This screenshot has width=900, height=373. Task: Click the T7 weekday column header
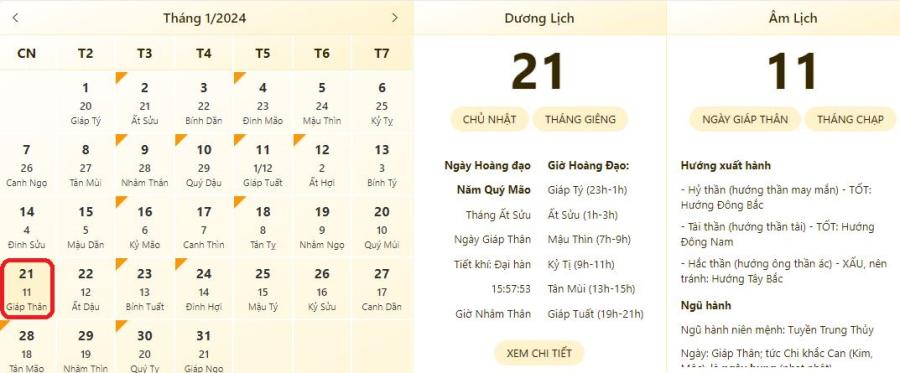[x=382, y=53]
